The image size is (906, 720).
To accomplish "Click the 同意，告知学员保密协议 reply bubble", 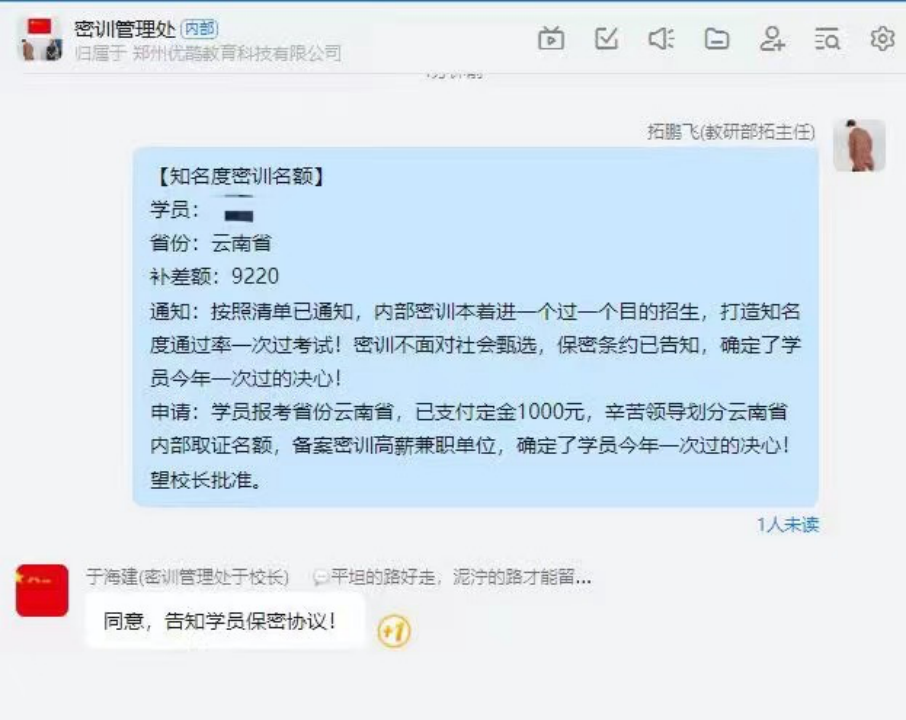I will pyautogui.click(x=225, y=621).
